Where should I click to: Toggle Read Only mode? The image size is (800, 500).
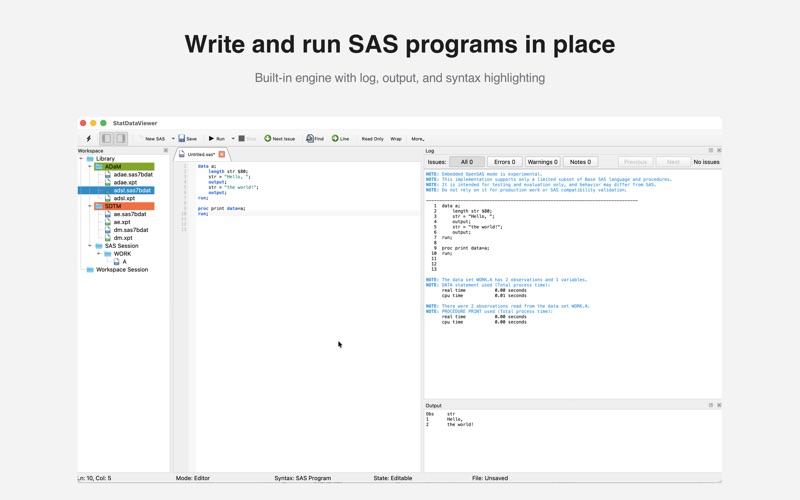[372, 139]
